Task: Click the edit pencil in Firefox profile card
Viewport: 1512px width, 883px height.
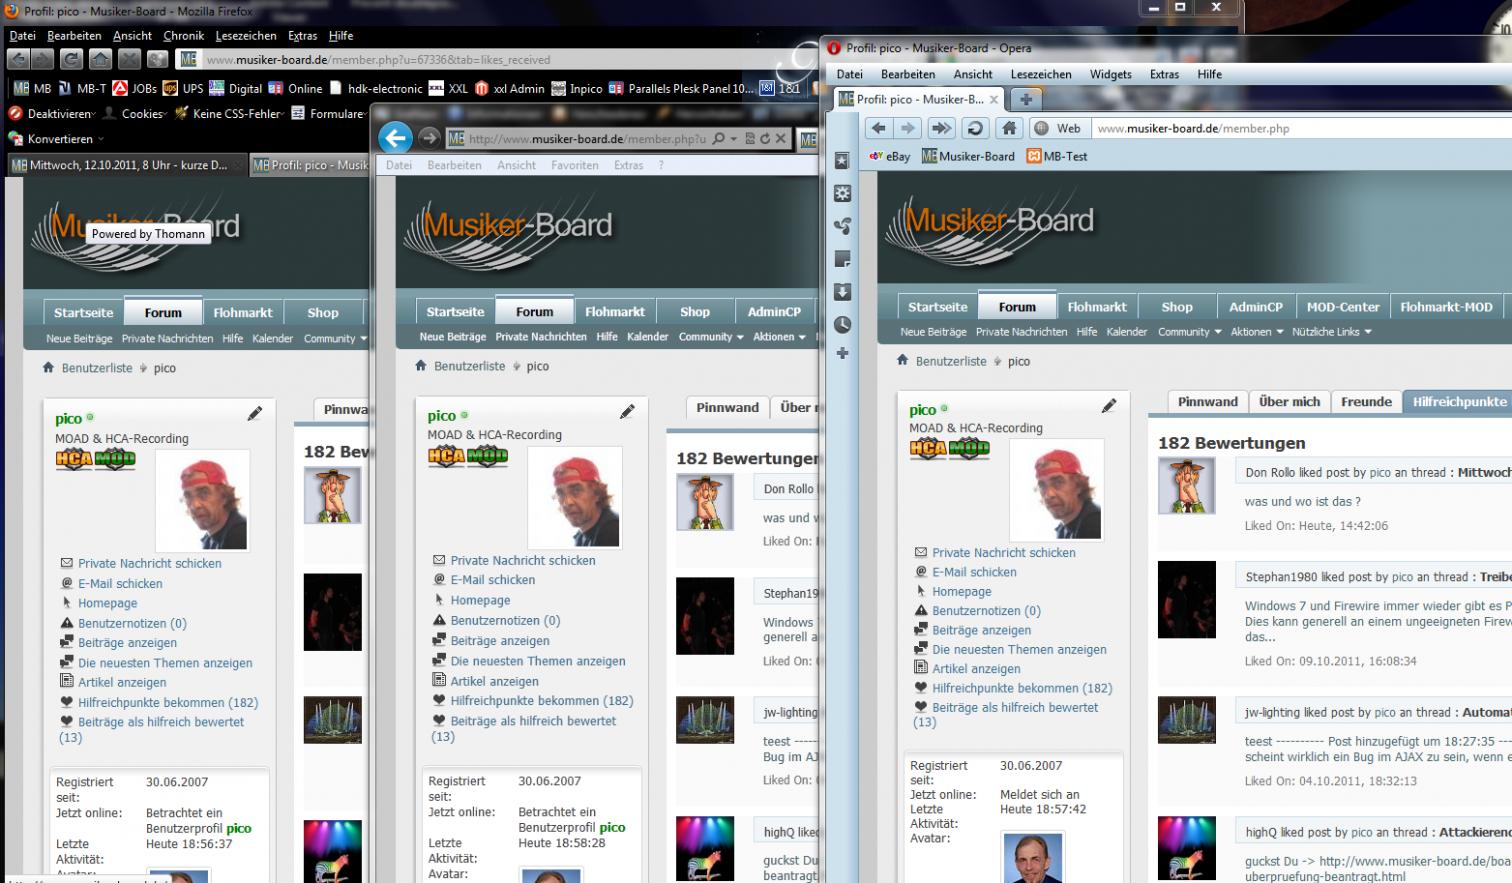Action: click(x=255, y=413)
